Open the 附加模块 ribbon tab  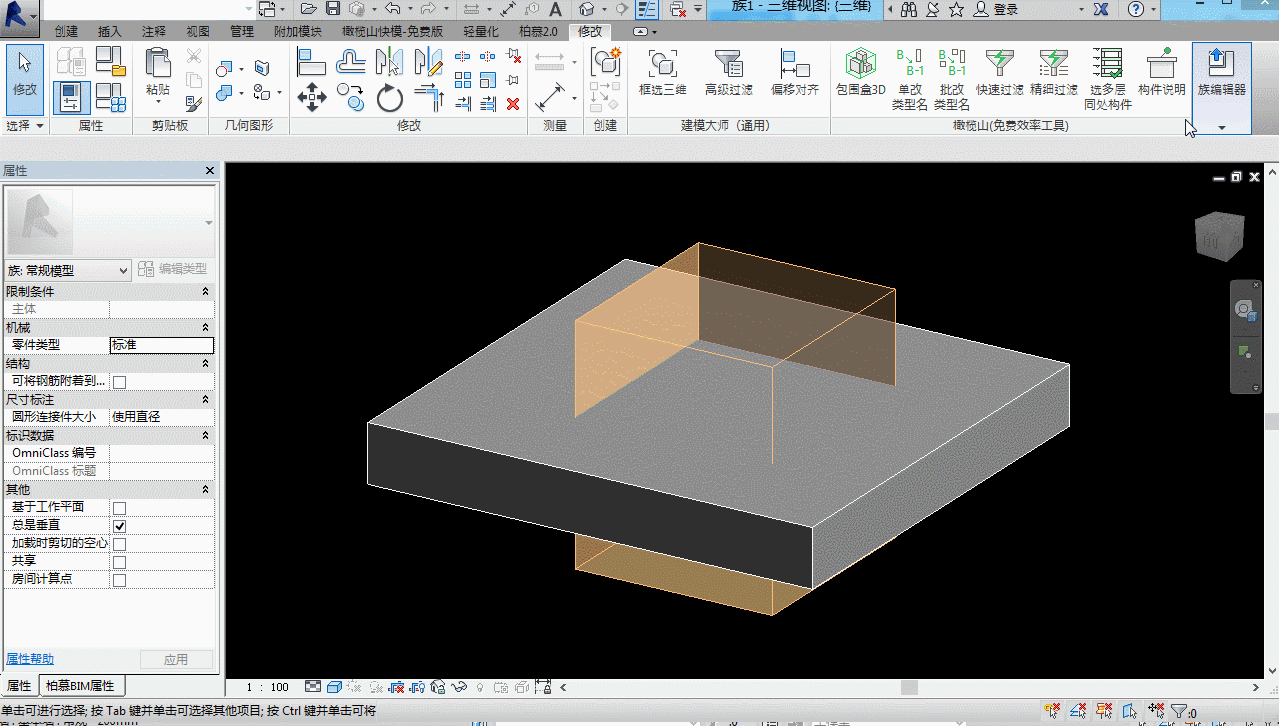[x=297, y=31]
